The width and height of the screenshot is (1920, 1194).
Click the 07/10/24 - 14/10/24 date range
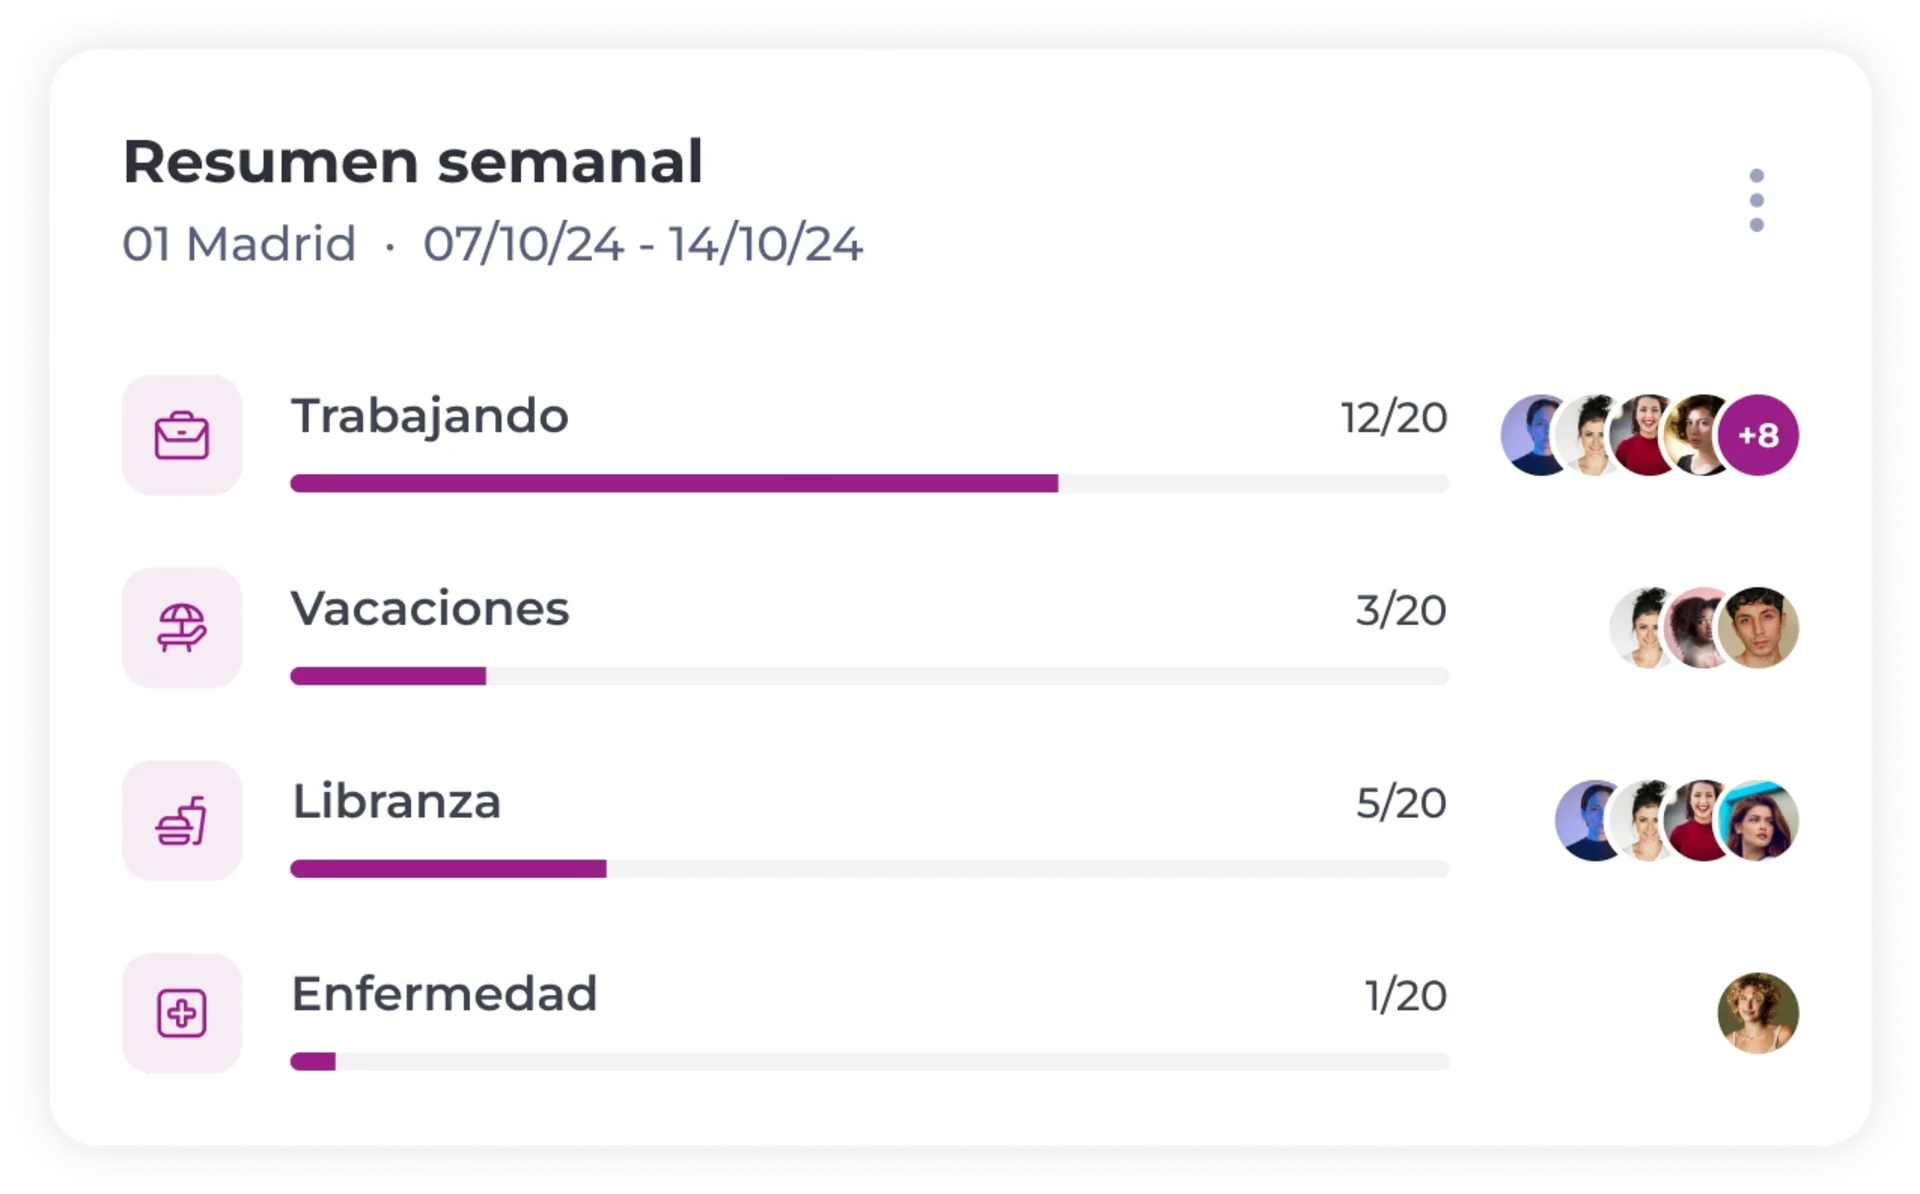pyautogui.click(x=643, y=244)
